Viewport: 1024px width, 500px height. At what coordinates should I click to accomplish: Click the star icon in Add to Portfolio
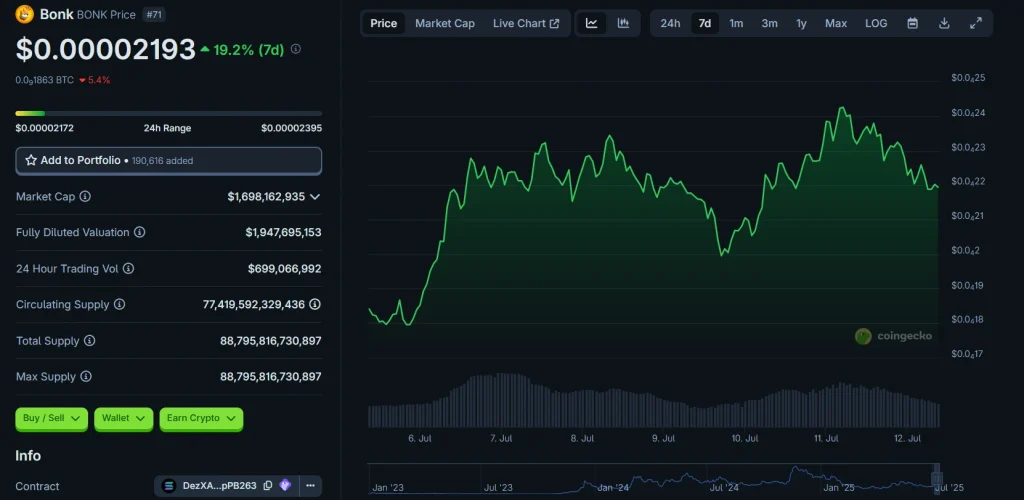[31, 160]
